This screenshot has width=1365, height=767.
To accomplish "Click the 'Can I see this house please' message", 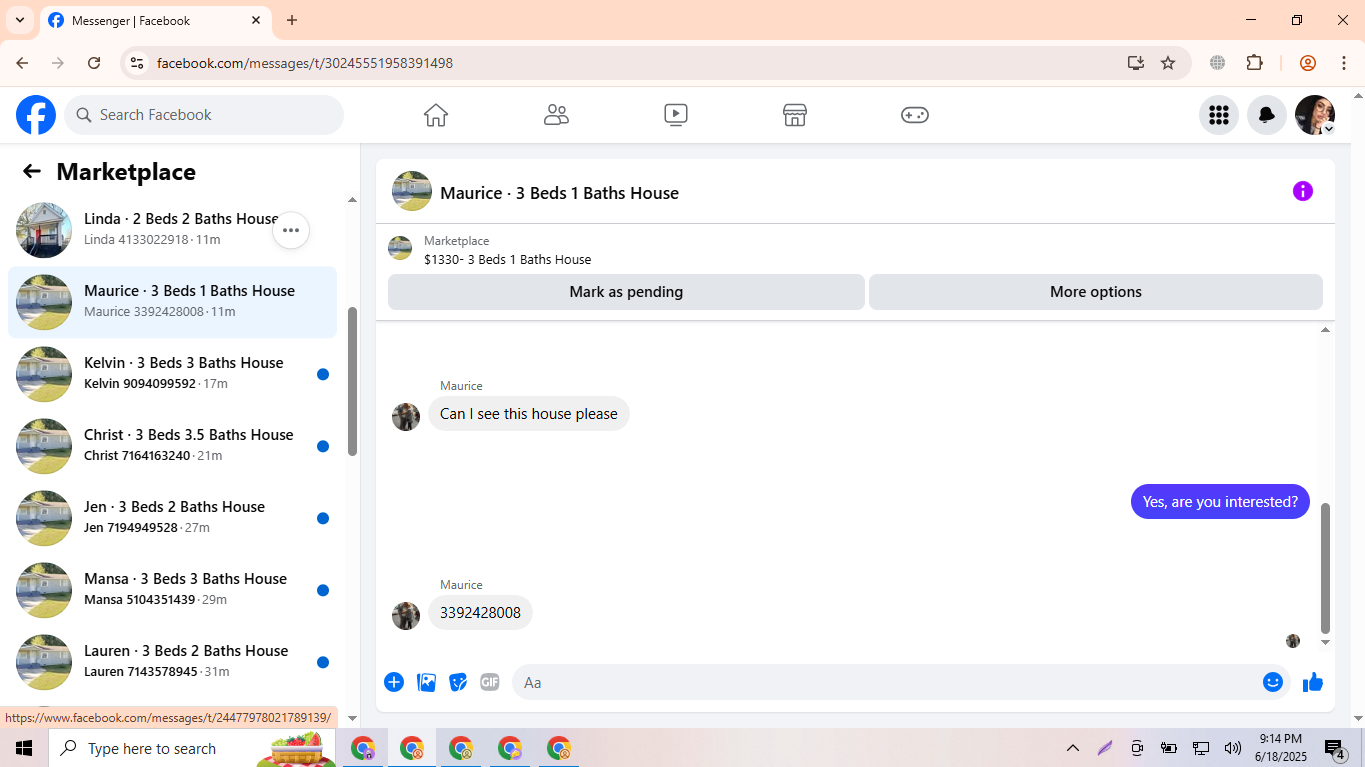I will point(529,414).
